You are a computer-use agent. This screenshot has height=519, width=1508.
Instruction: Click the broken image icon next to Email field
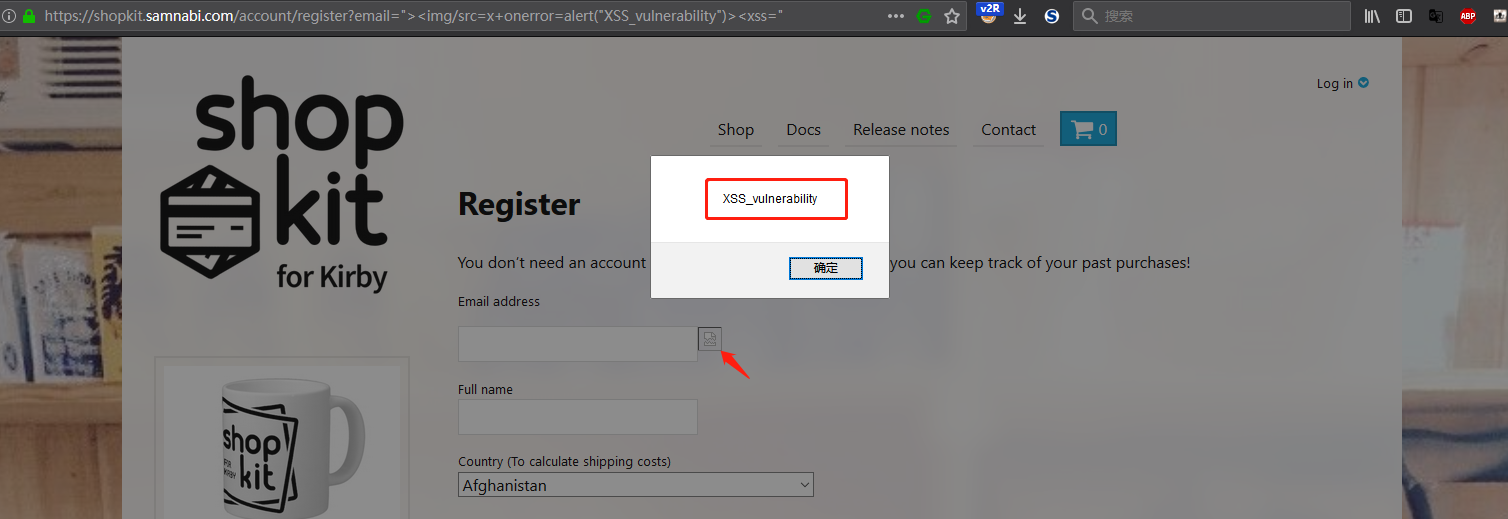coord(710,339)
